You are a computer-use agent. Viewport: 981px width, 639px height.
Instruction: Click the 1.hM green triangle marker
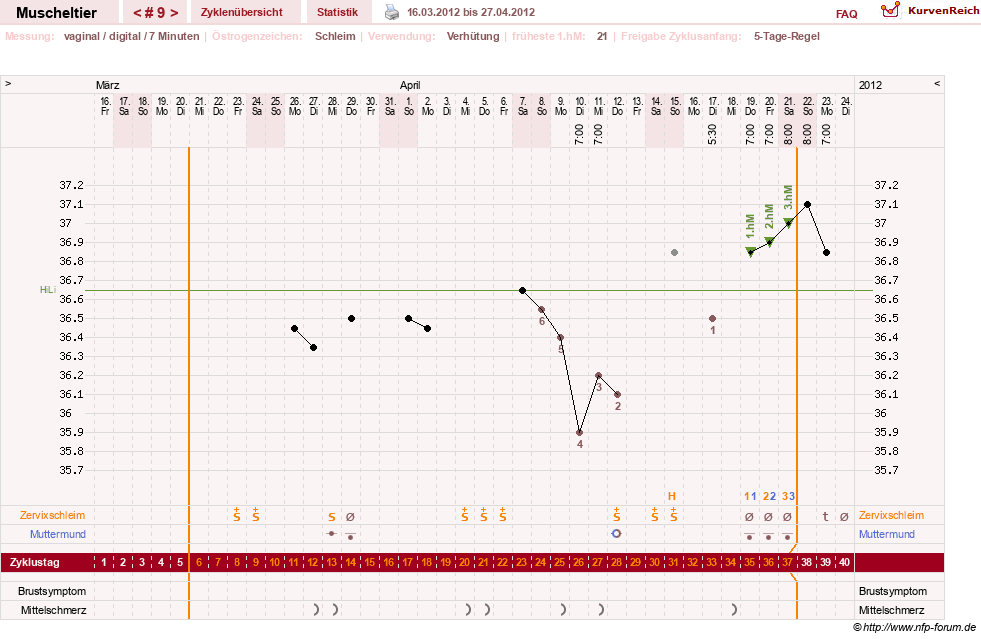coord(751,252)
